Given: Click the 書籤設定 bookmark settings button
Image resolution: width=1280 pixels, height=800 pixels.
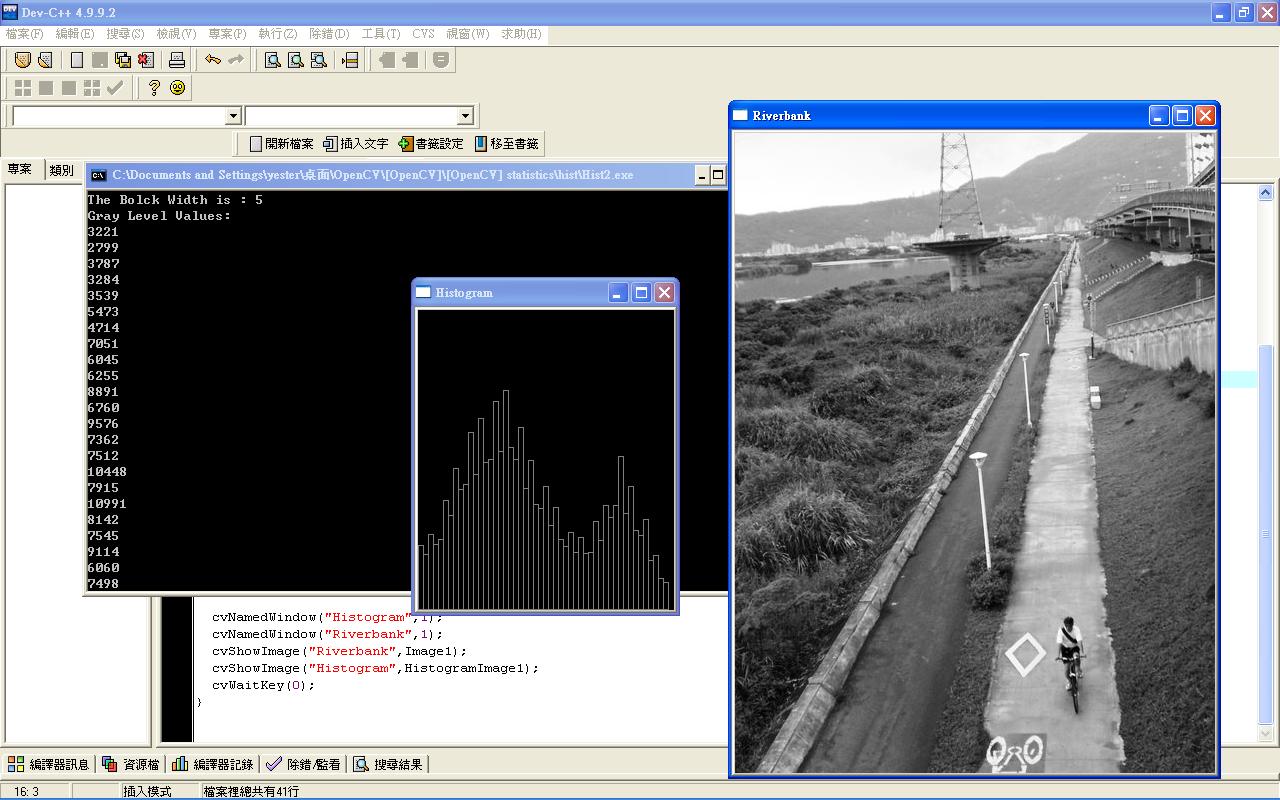Looking at the screenshot, I should click(431, 144).
